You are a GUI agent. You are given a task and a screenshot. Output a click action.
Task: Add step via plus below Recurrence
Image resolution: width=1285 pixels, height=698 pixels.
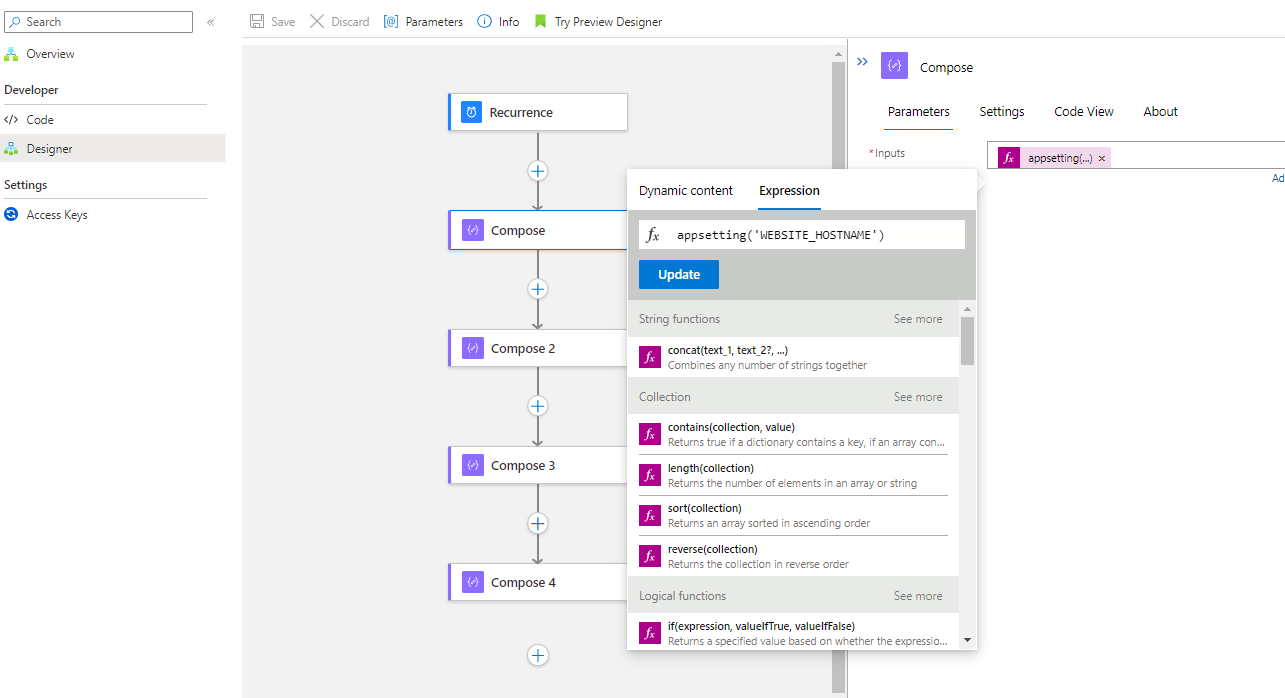click(538, 171)
